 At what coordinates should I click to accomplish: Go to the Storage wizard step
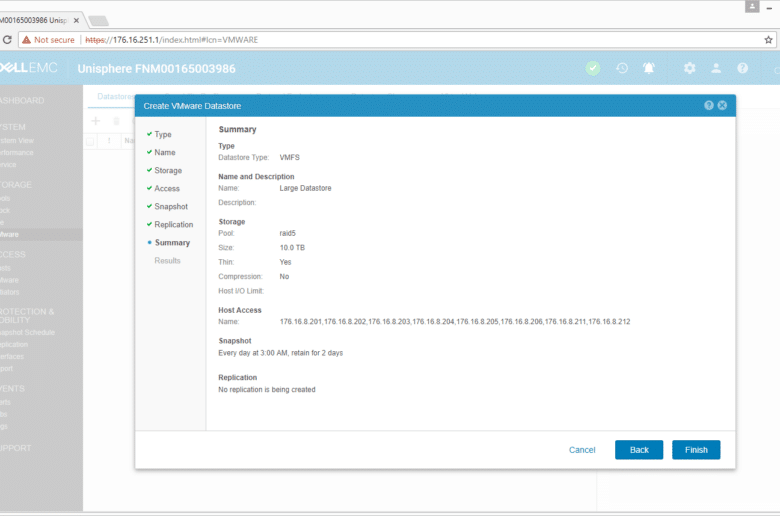(x=168, y=170)
